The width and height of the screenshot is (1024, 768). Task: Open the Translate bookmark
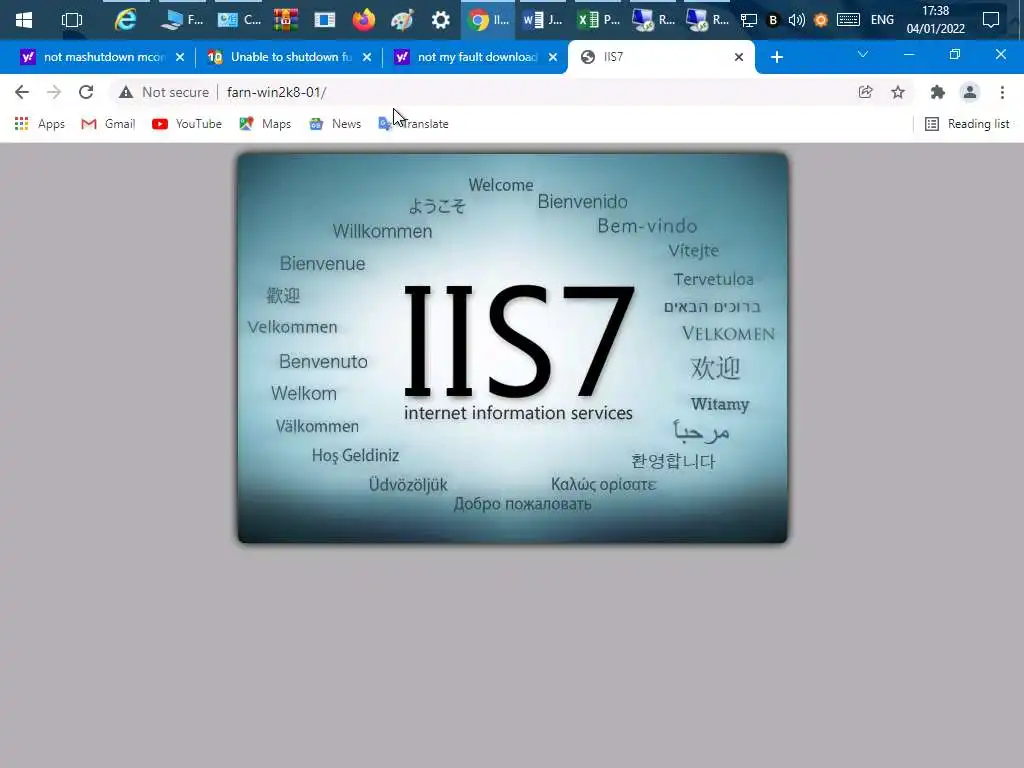[413, 123]
